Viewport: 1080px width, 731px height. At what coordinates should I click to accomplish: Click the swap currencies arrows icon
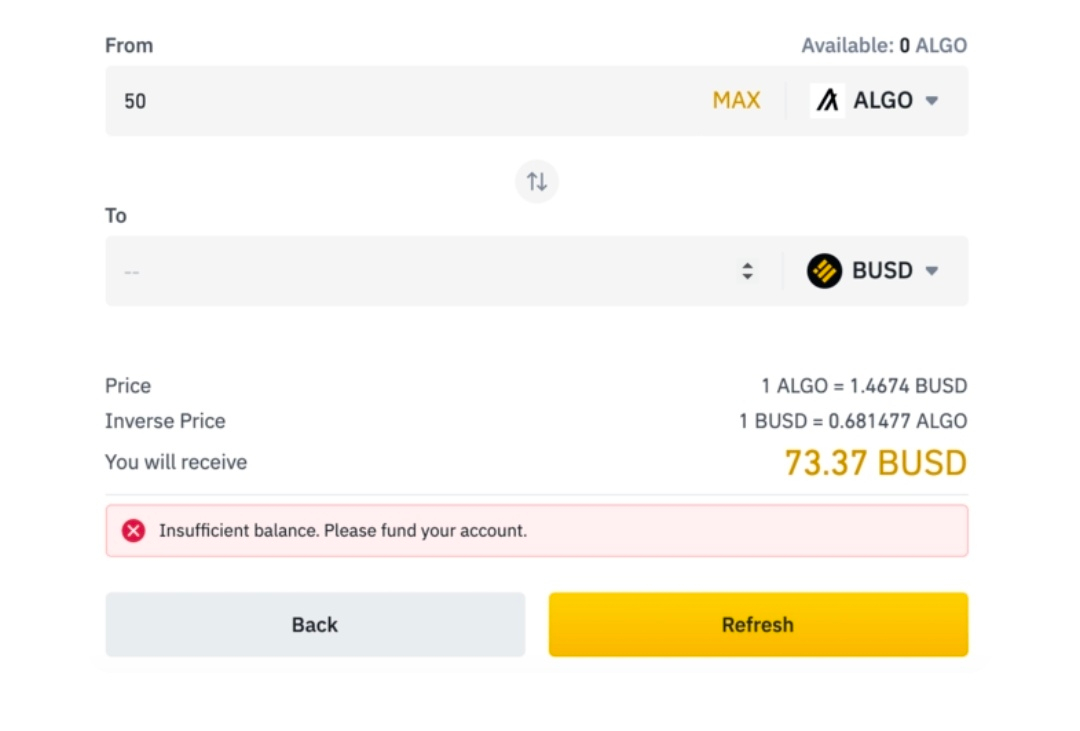point(537,182)
